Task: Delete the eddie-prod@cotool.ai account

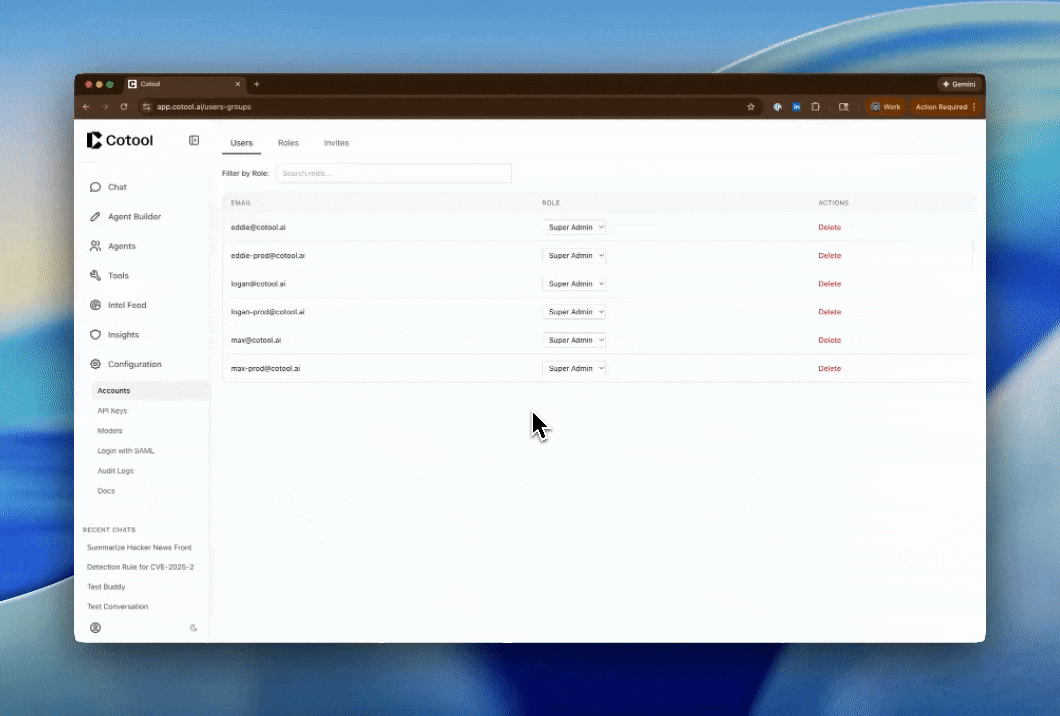Action: [x=829, y=255]
